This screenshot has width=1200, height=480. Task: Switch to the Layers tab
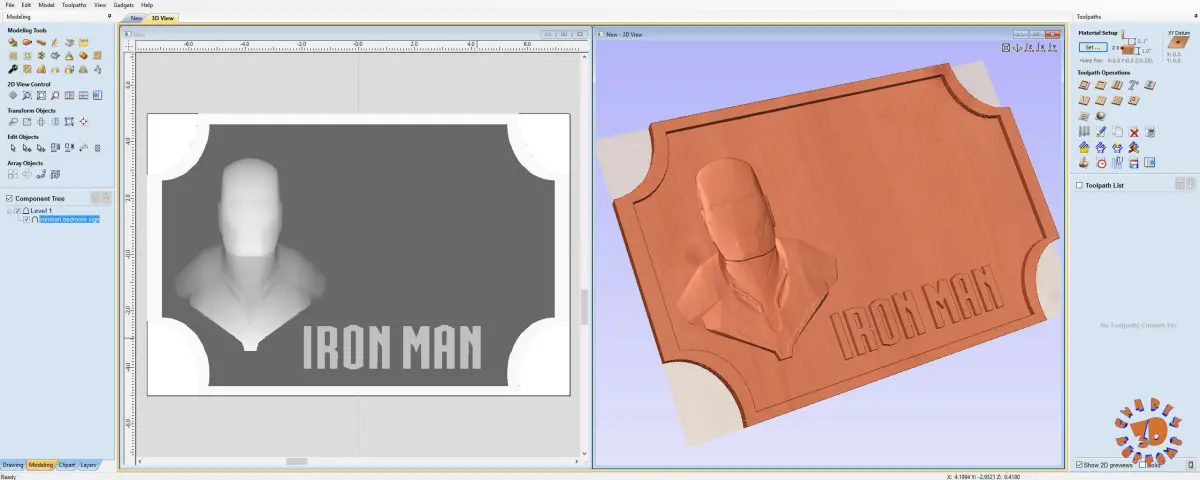(88, 465)
